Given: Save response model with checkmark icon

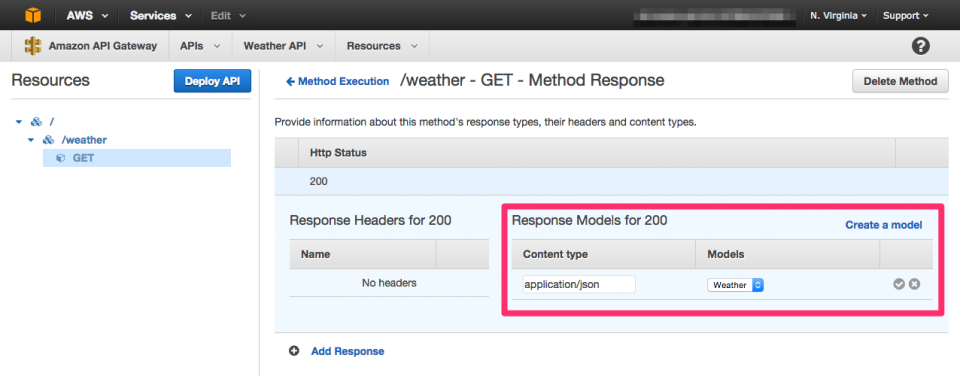Looking at the screenshot, I should [899, 284].
